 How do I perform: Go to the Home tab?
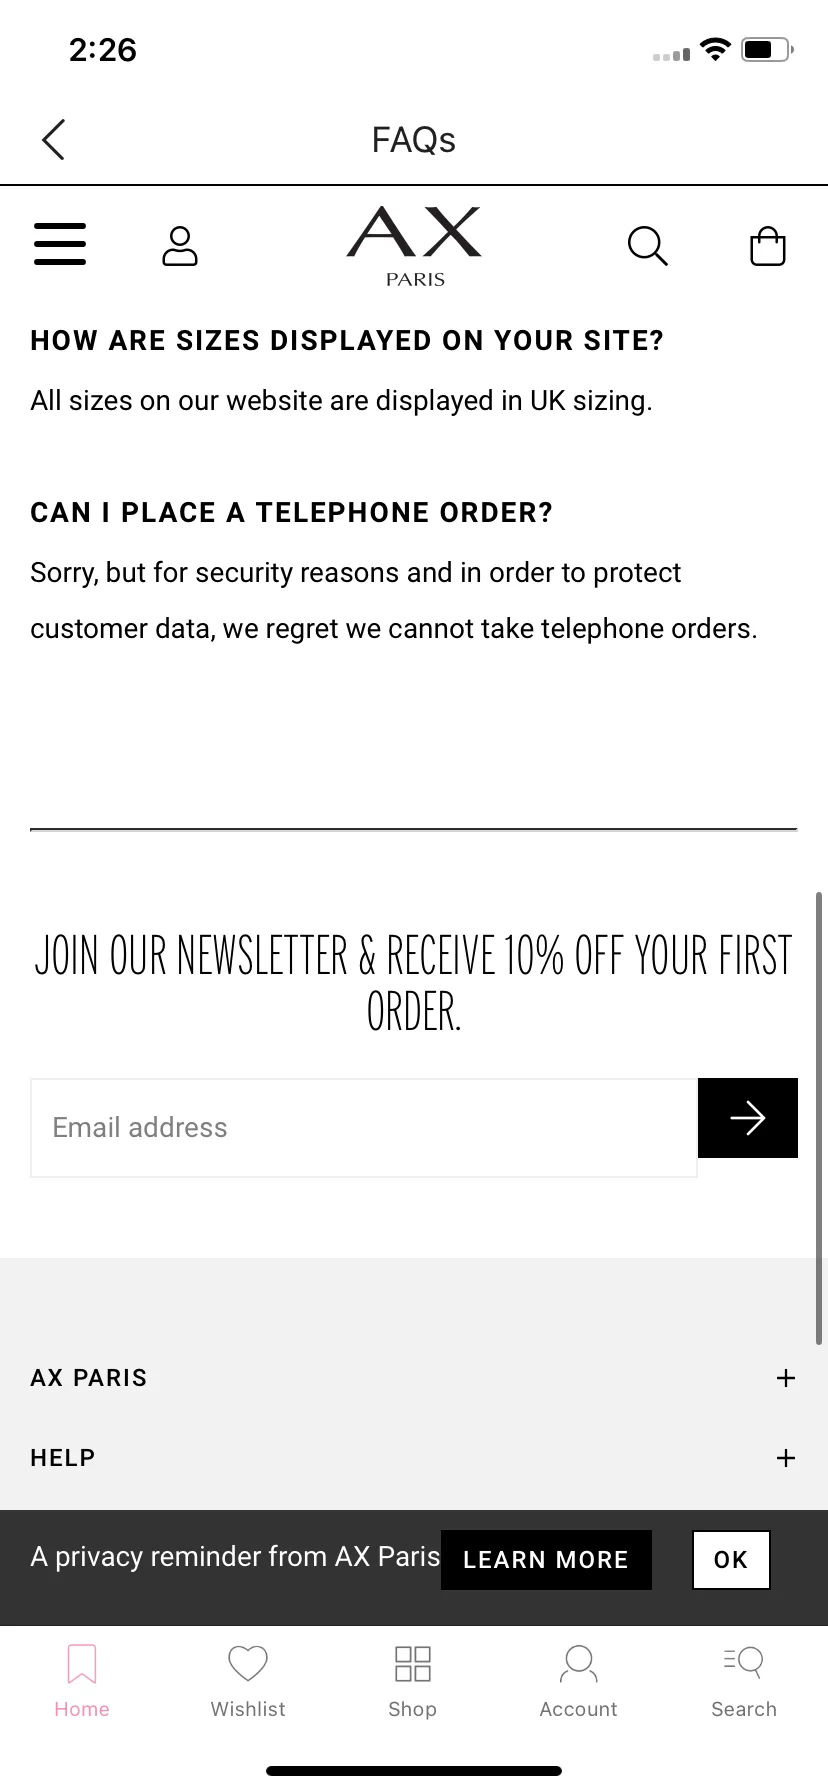point(82,1681)
